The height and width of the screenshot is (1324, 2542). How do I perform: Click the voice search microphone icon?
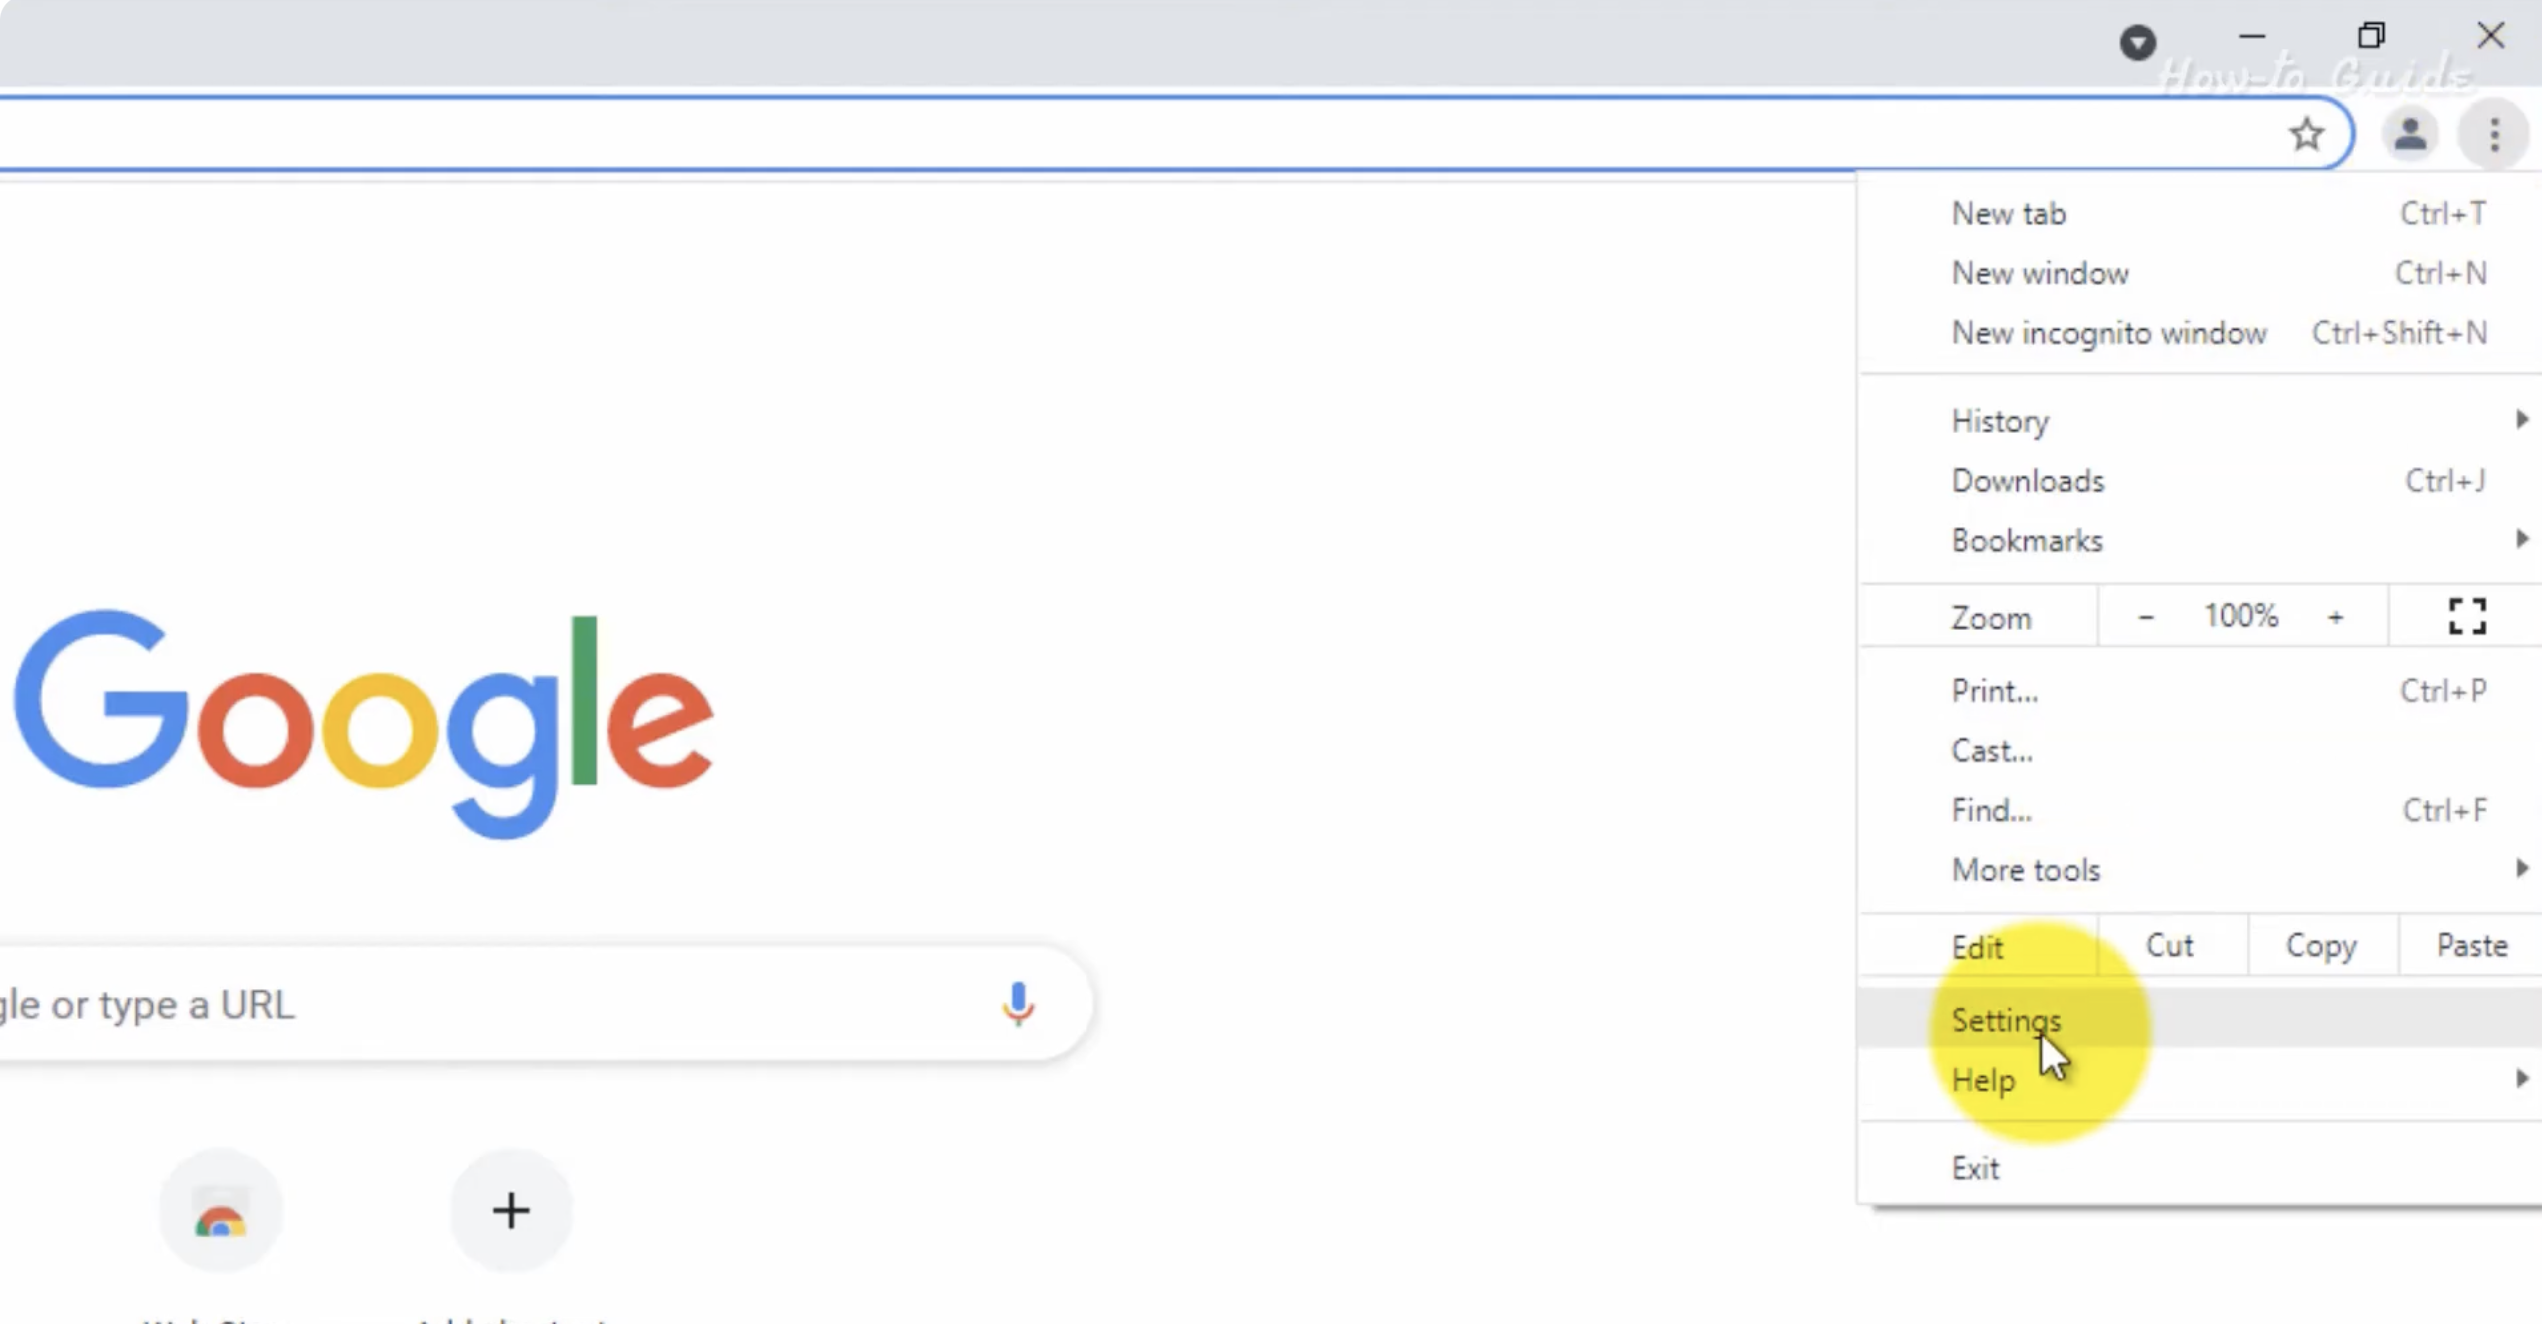(x=1017, y=1004)
